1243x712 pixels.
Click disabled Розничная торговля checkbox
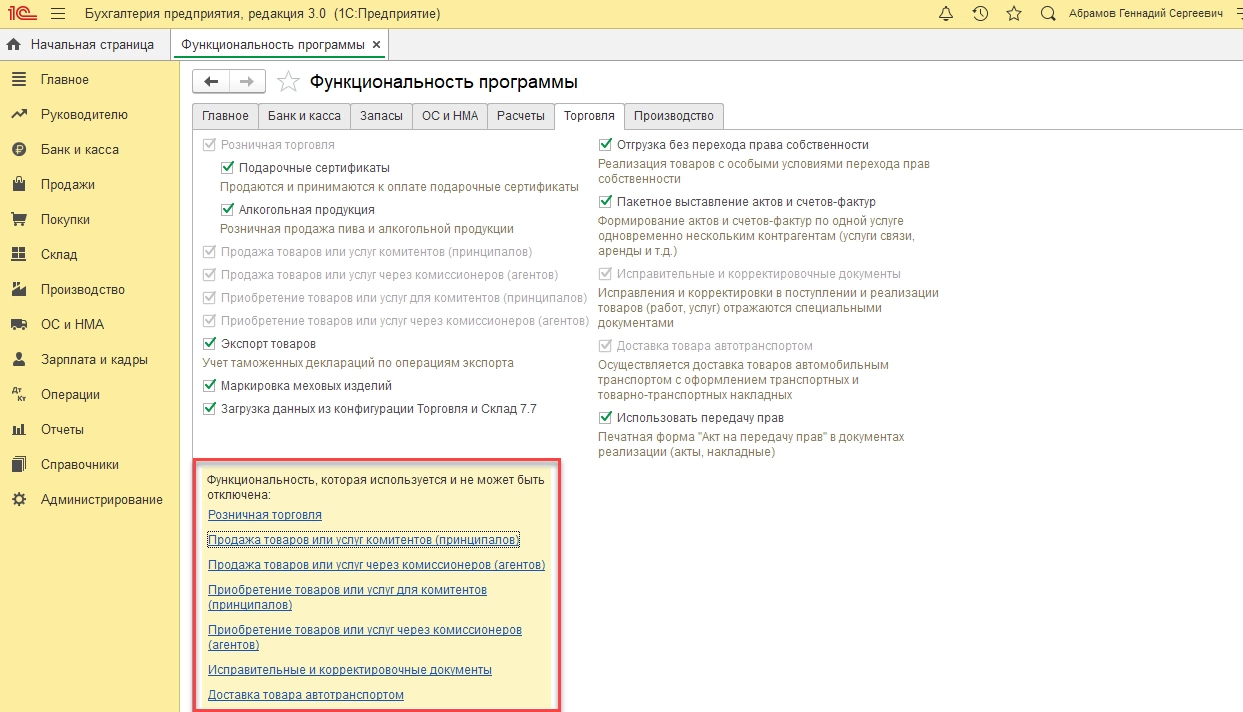click(x=209, y=145)
